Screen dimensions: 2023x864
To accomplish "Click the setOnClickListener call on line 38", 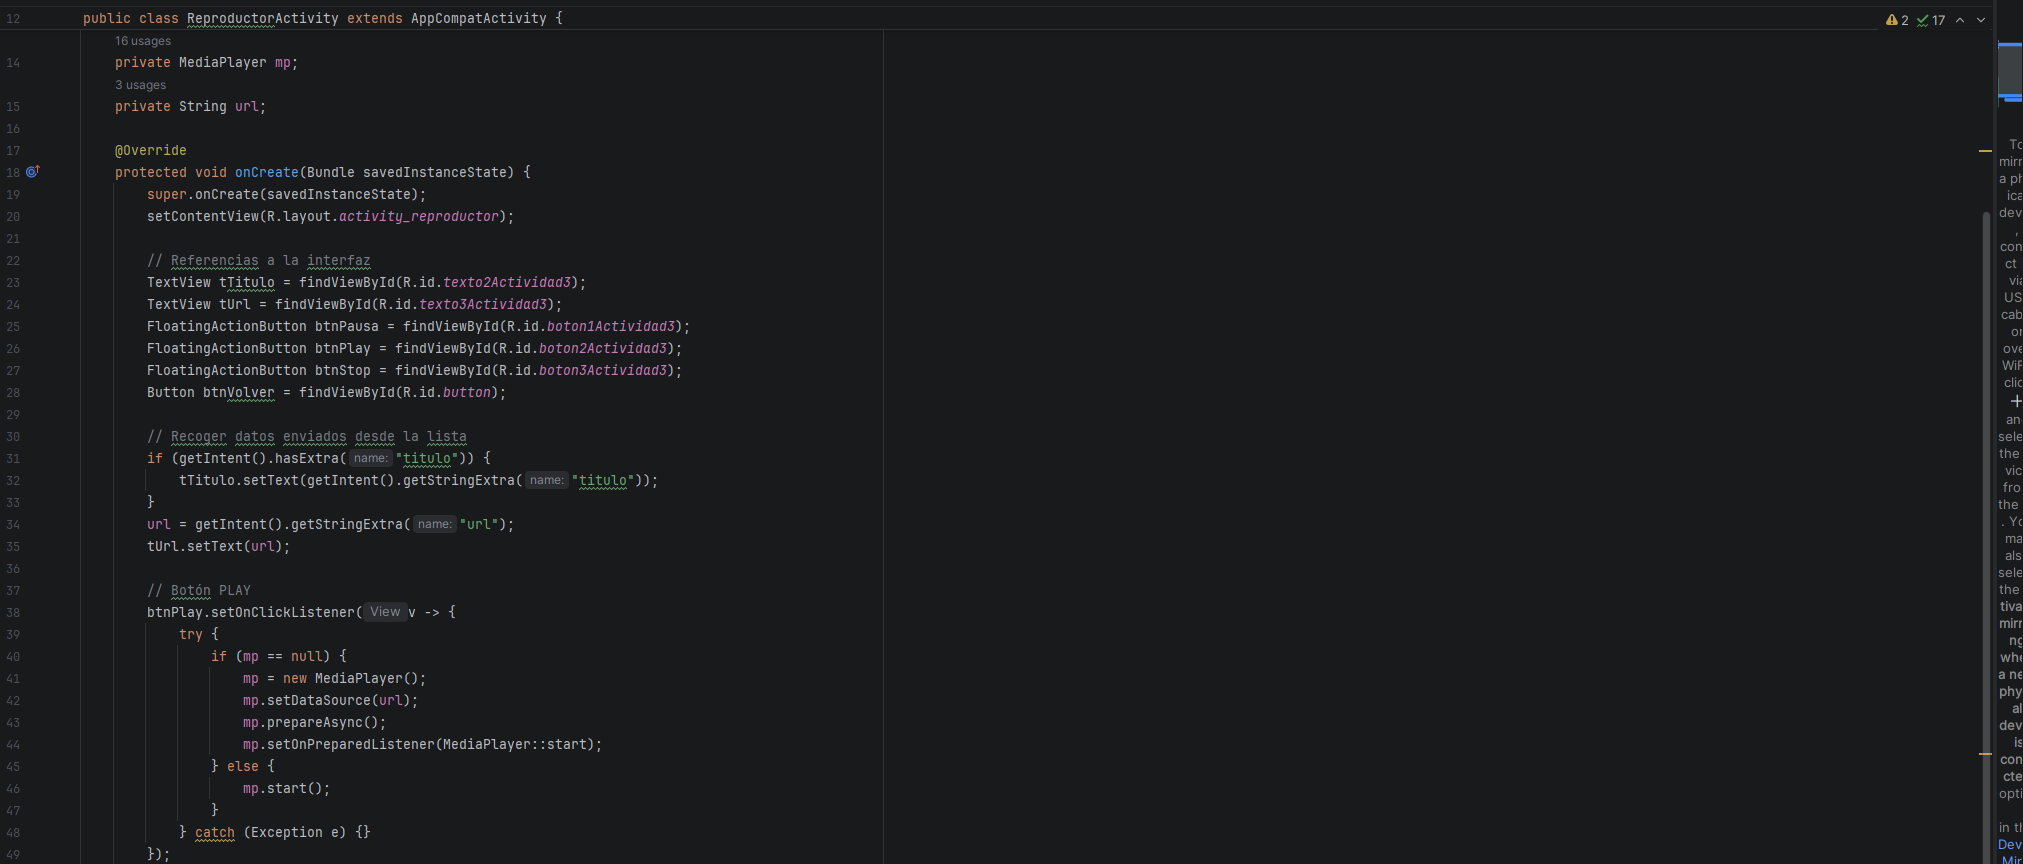I will click(283, 613).
